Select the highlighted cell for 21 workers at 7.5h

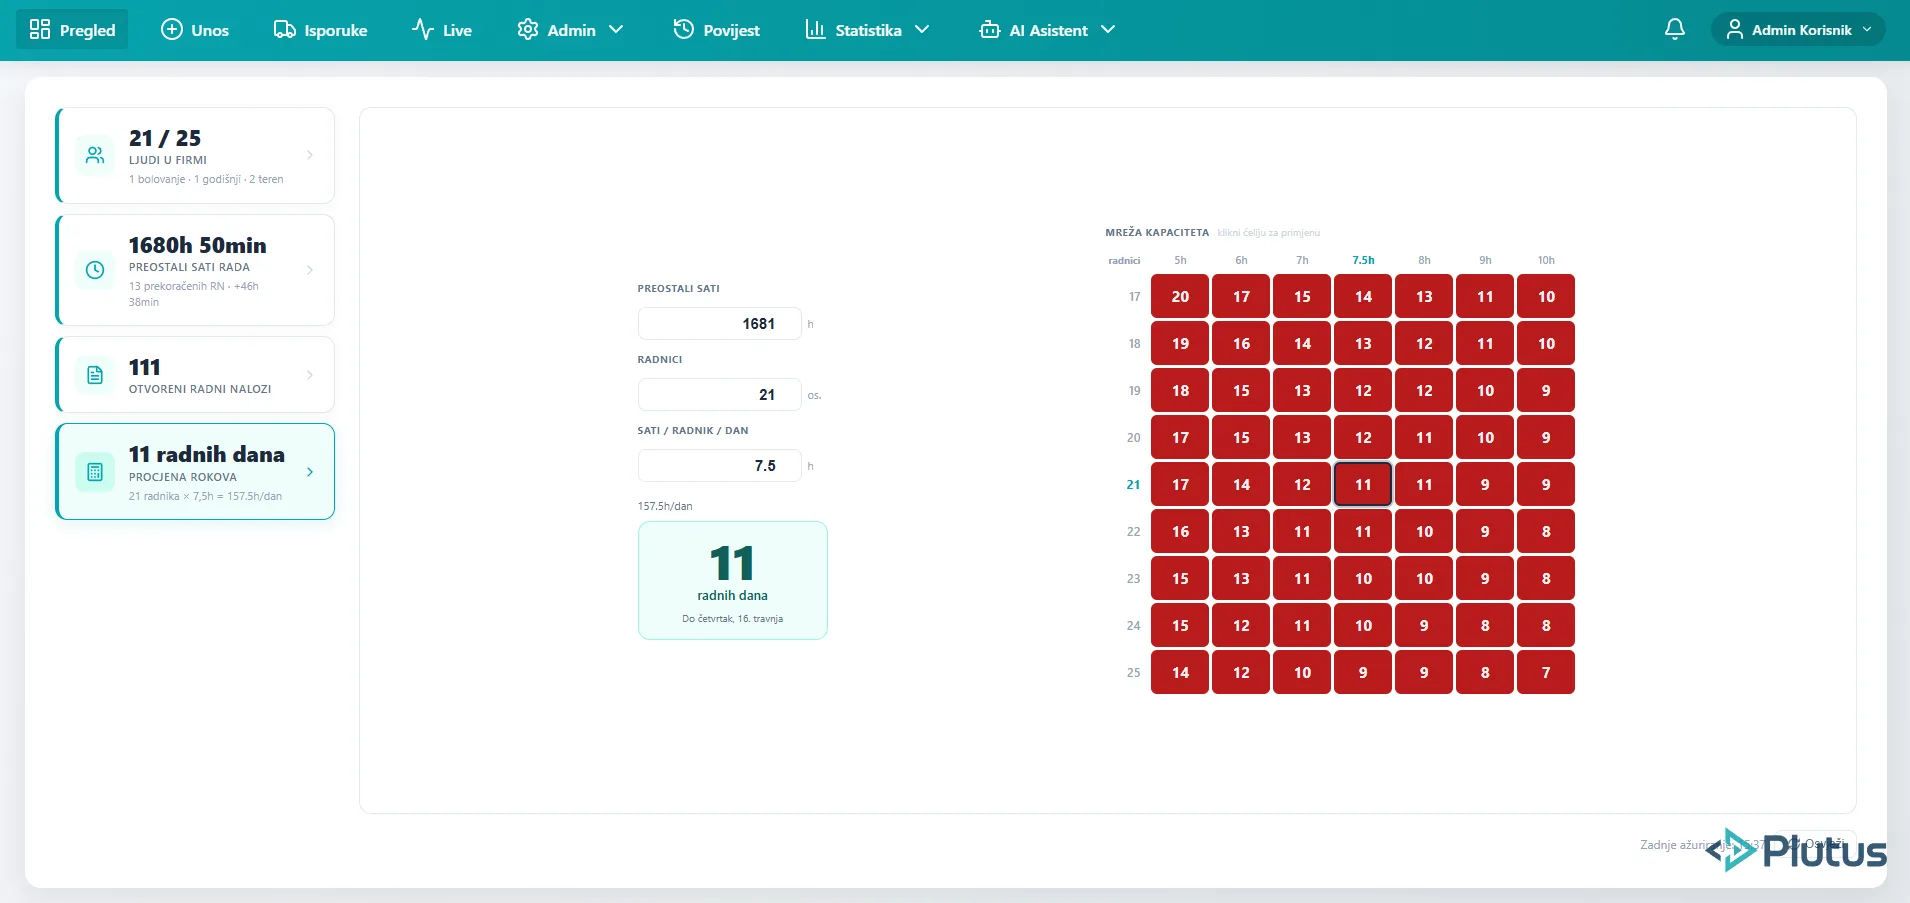pos(1363,484)
